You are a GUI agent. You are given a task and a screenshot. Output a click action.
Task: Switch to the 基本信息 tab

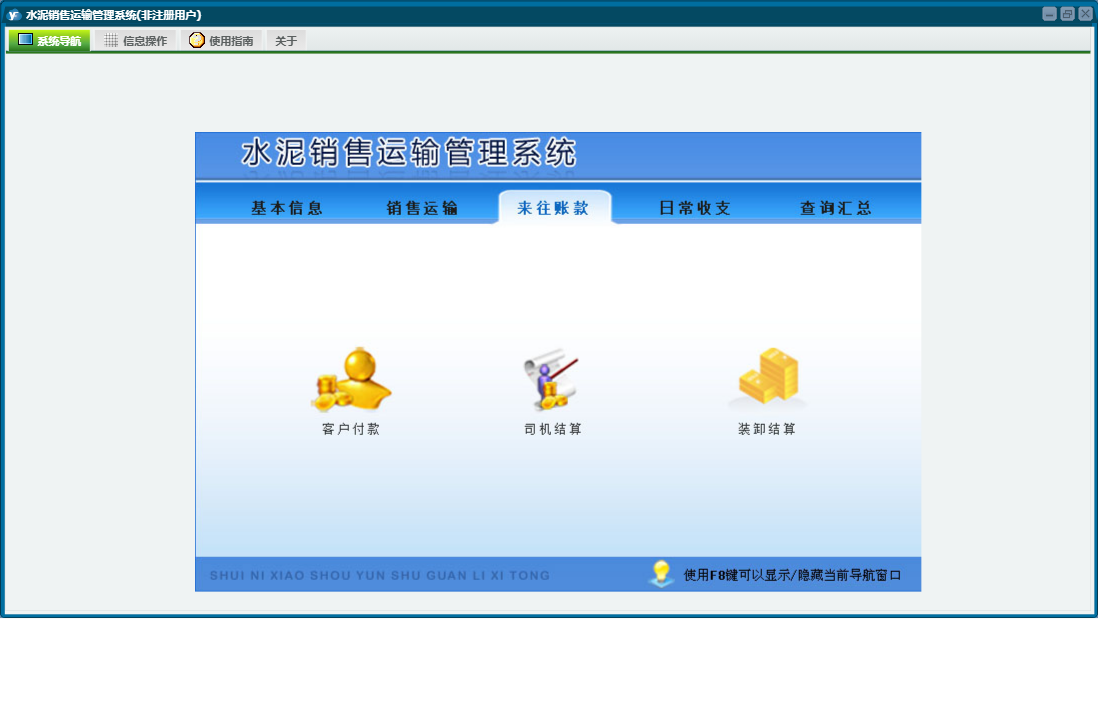(x=287, y=208)
